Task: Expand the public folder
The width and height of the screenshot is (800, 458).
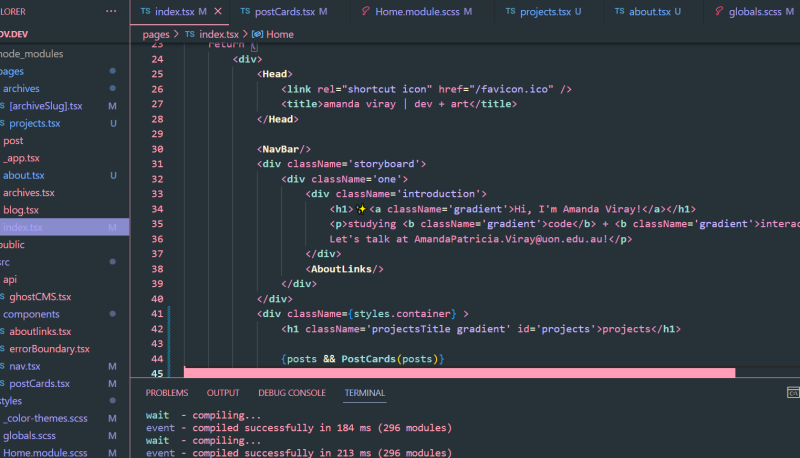Action: [x=13, y=245]
